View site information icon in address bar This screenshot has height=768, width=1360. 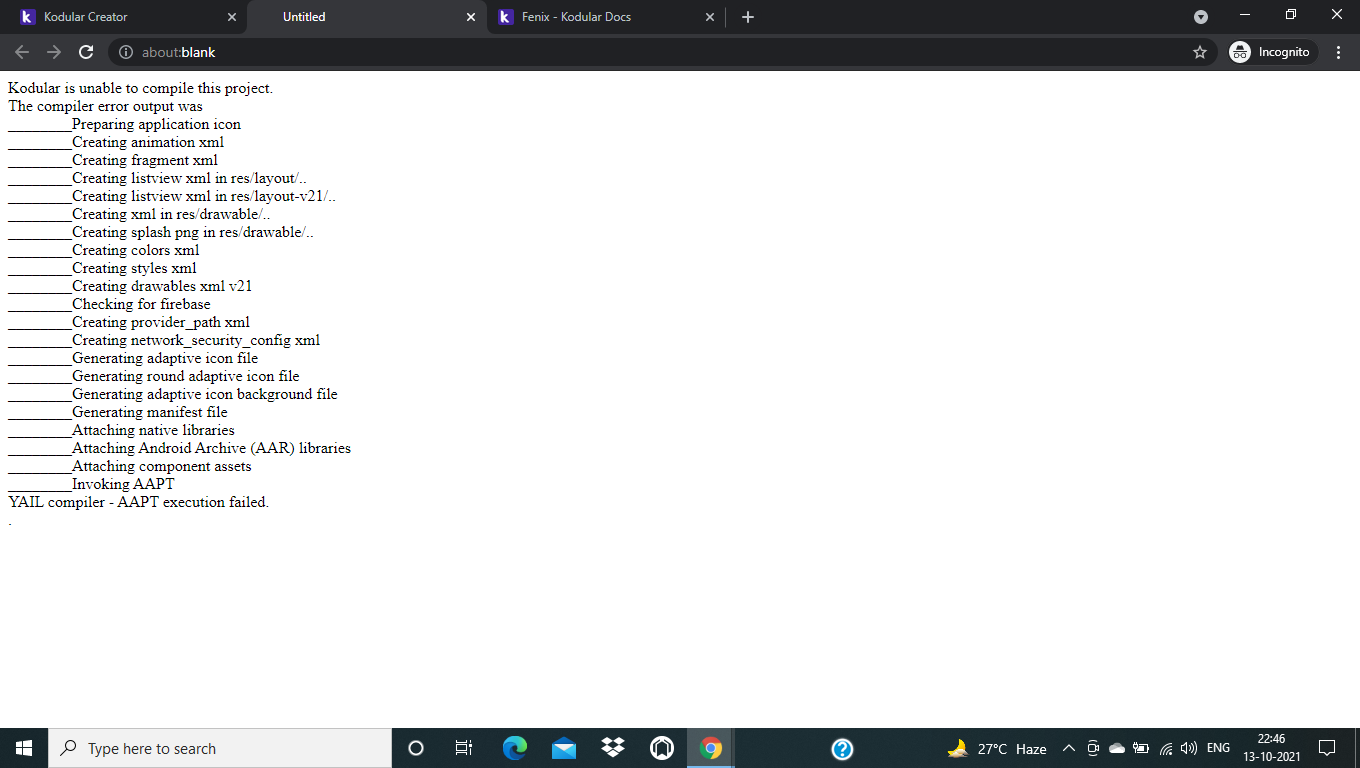pyautogui.click(x=126, y=52)
